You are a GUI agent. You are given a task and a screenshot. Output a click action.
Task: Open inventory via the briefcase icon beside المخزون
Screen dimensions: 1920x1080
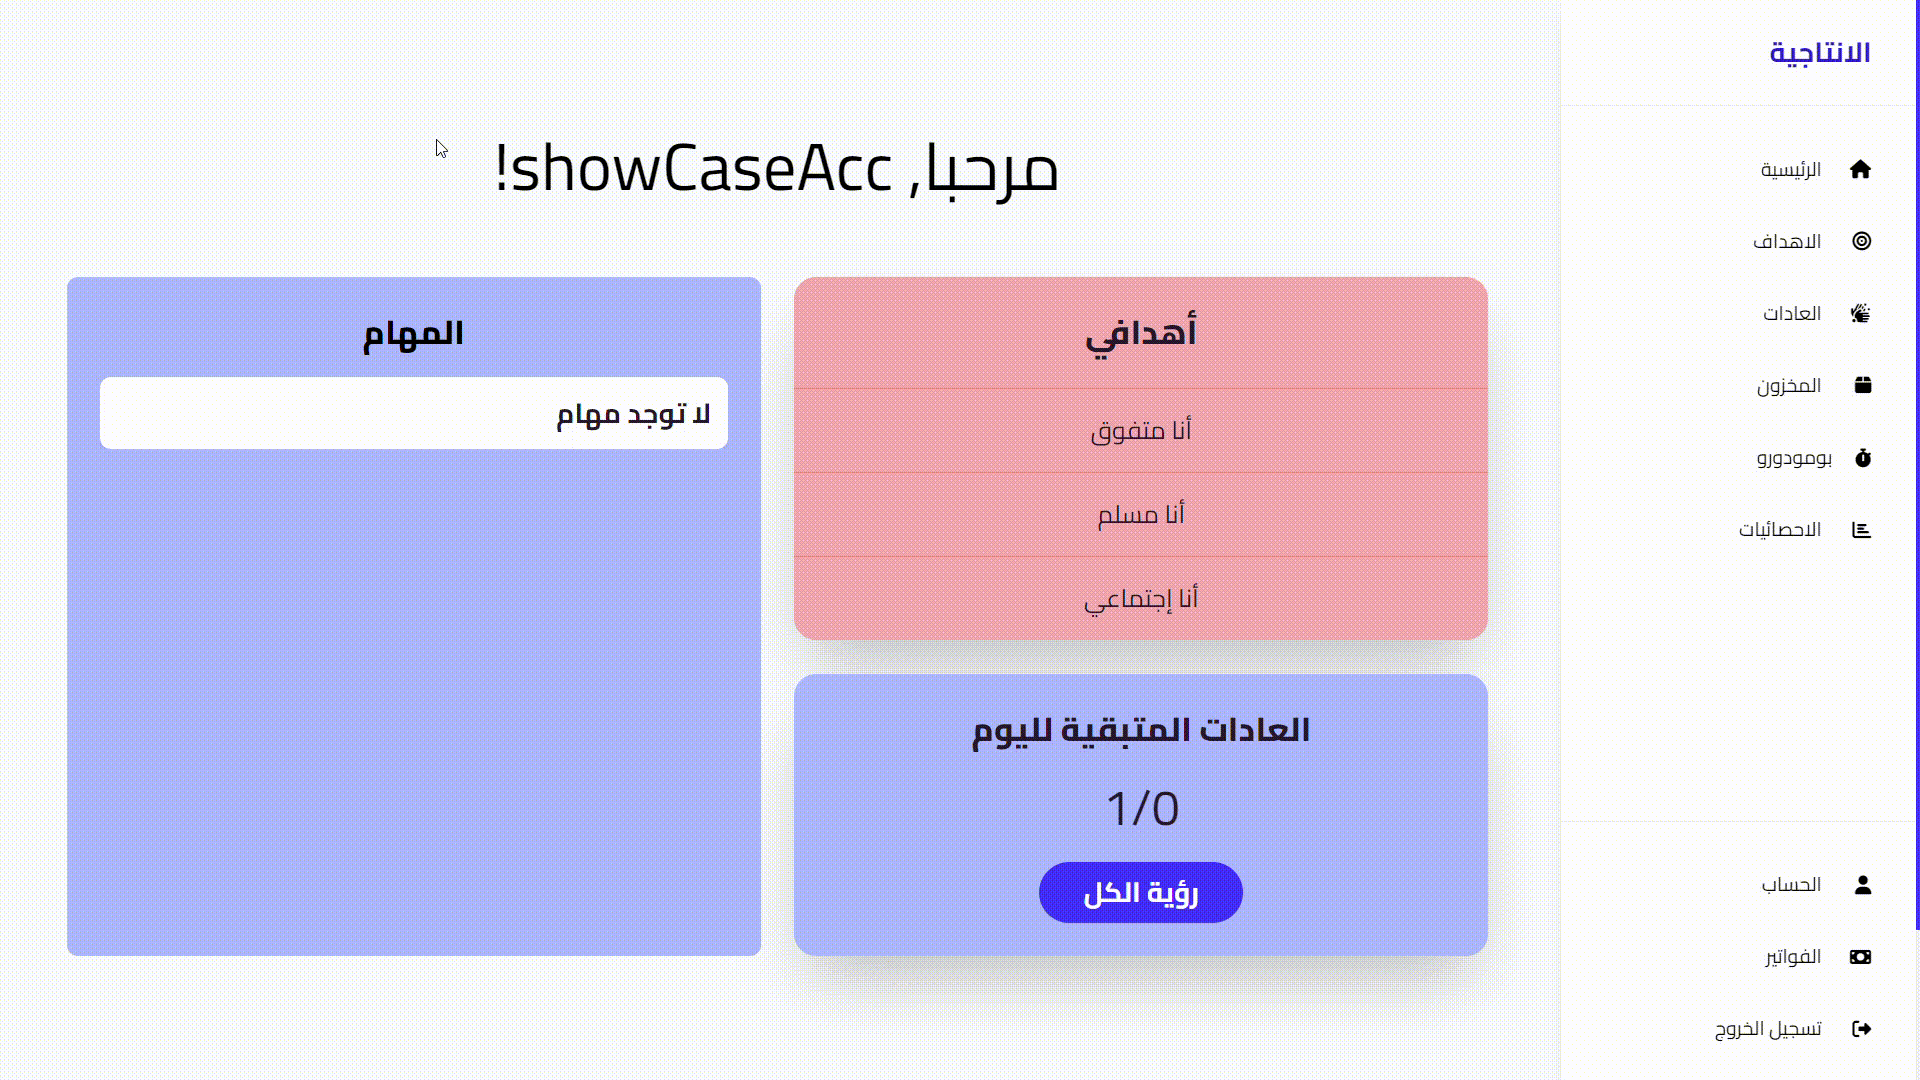pyautogui.click(x=1861, y=384)
